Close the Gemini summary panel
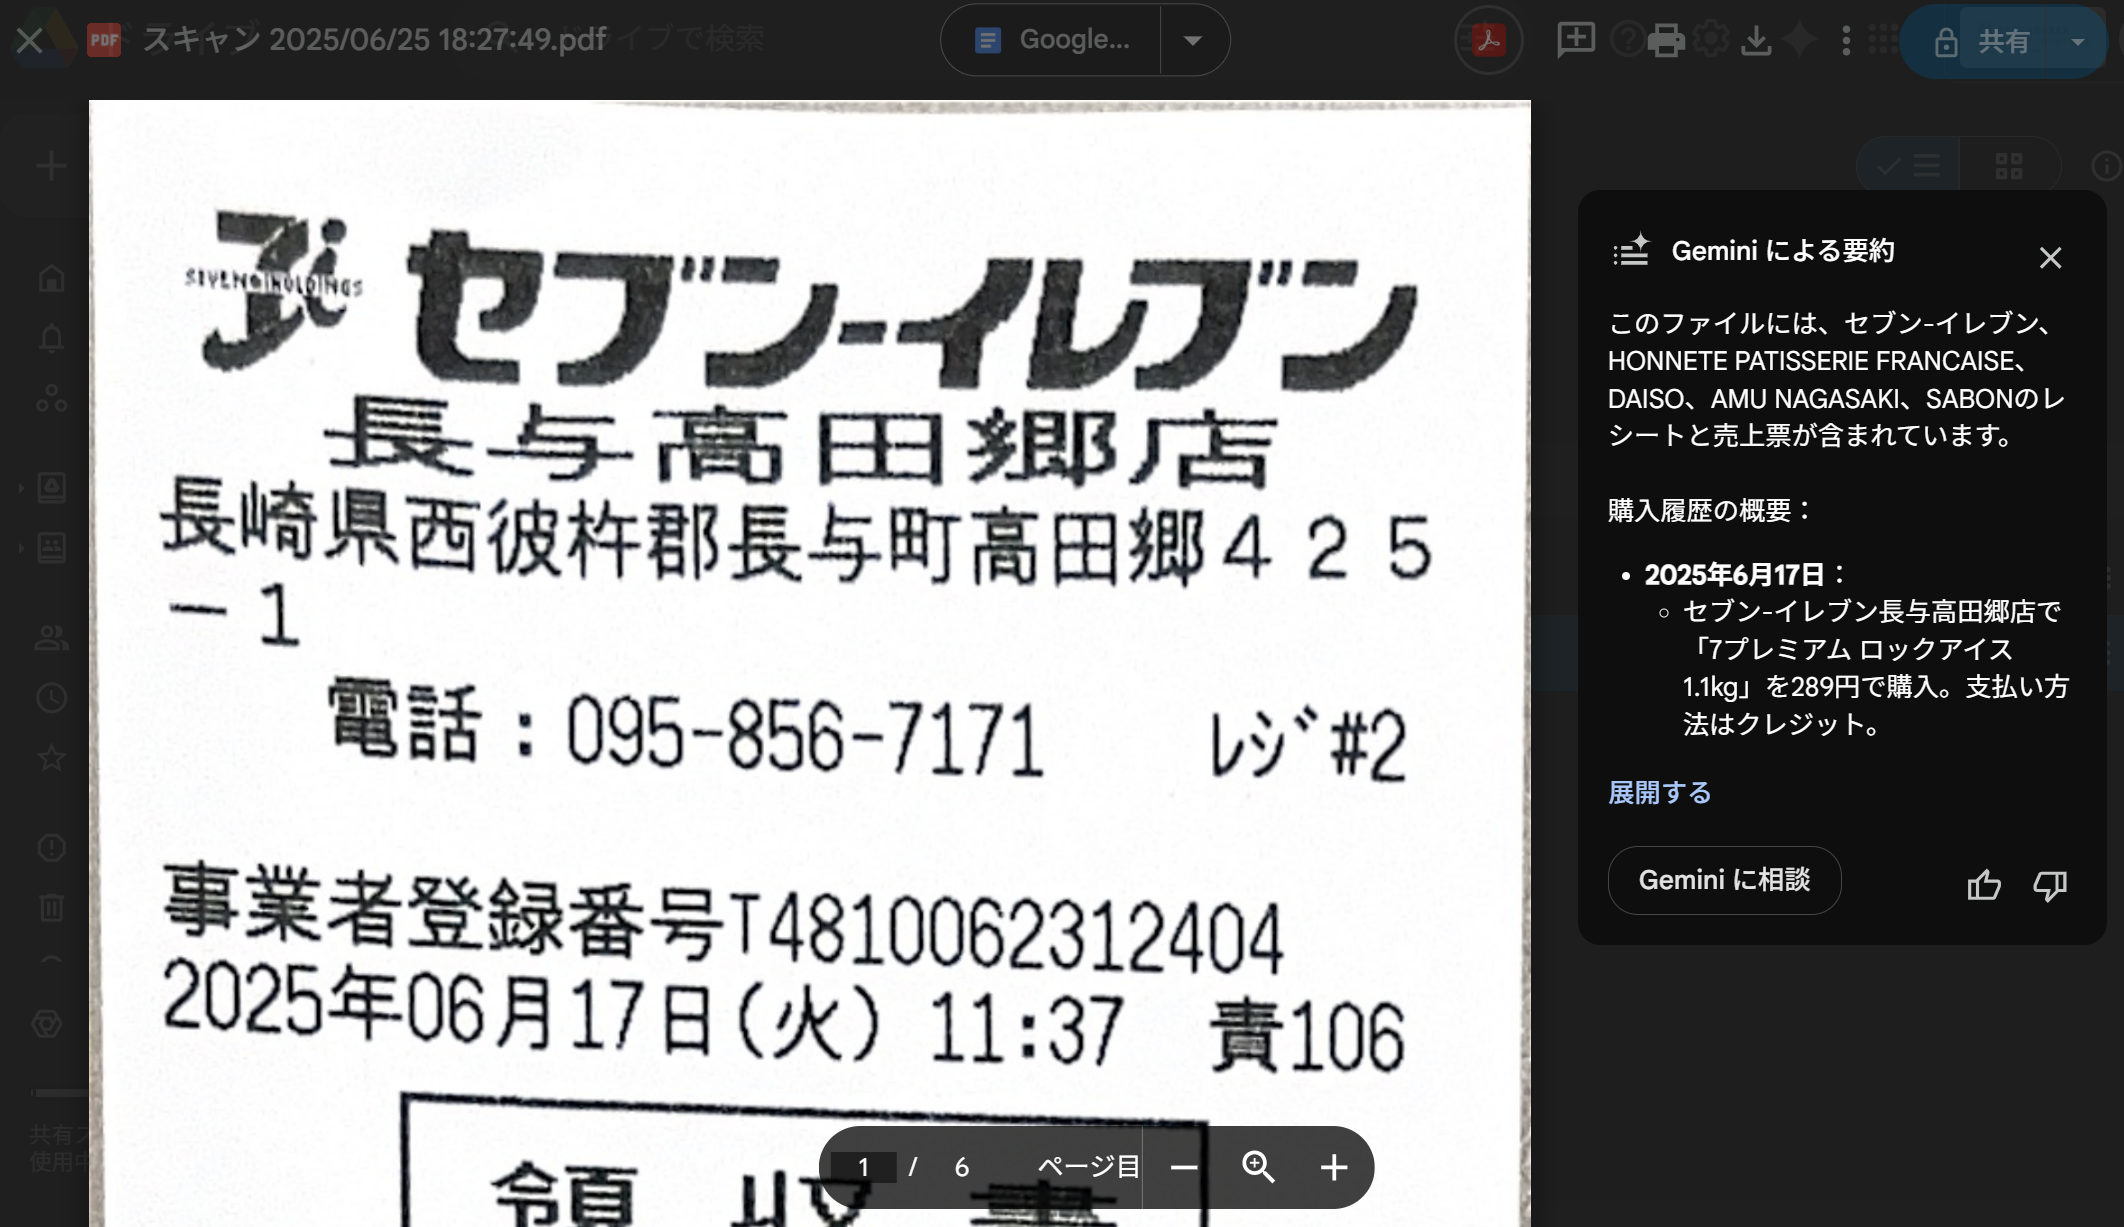The width and height of the screenshot is (2124, 1227). (x=2050, y=258)
